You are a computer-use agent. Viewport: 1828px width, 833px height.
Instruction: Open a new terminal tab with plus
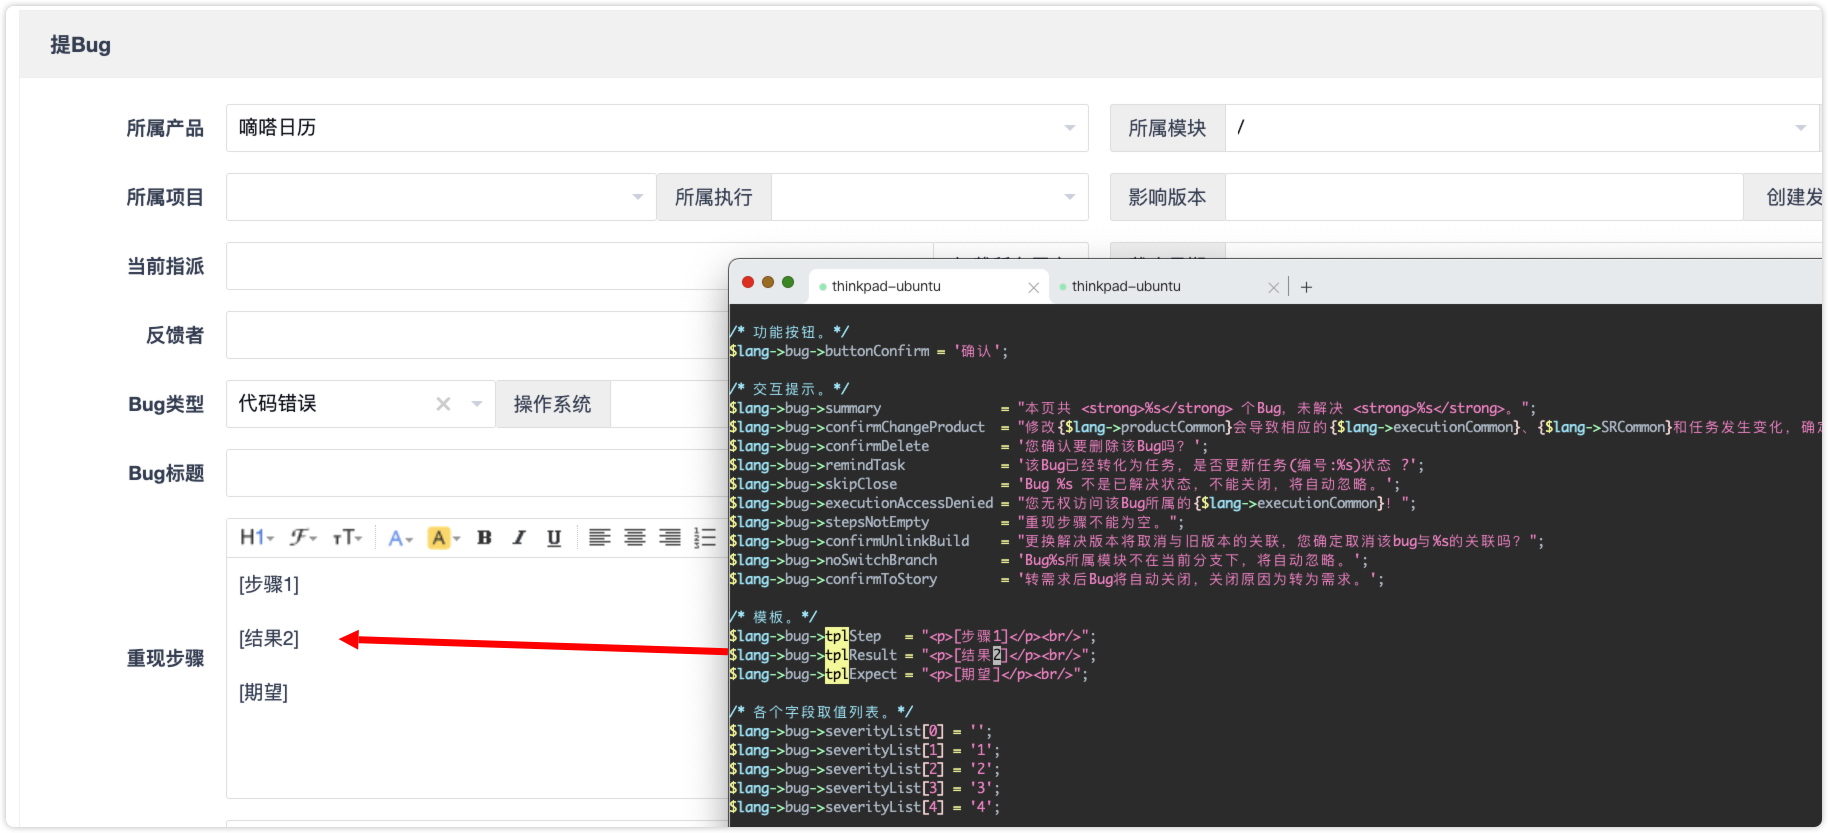pyautogui.click(x=1306, y=287)
